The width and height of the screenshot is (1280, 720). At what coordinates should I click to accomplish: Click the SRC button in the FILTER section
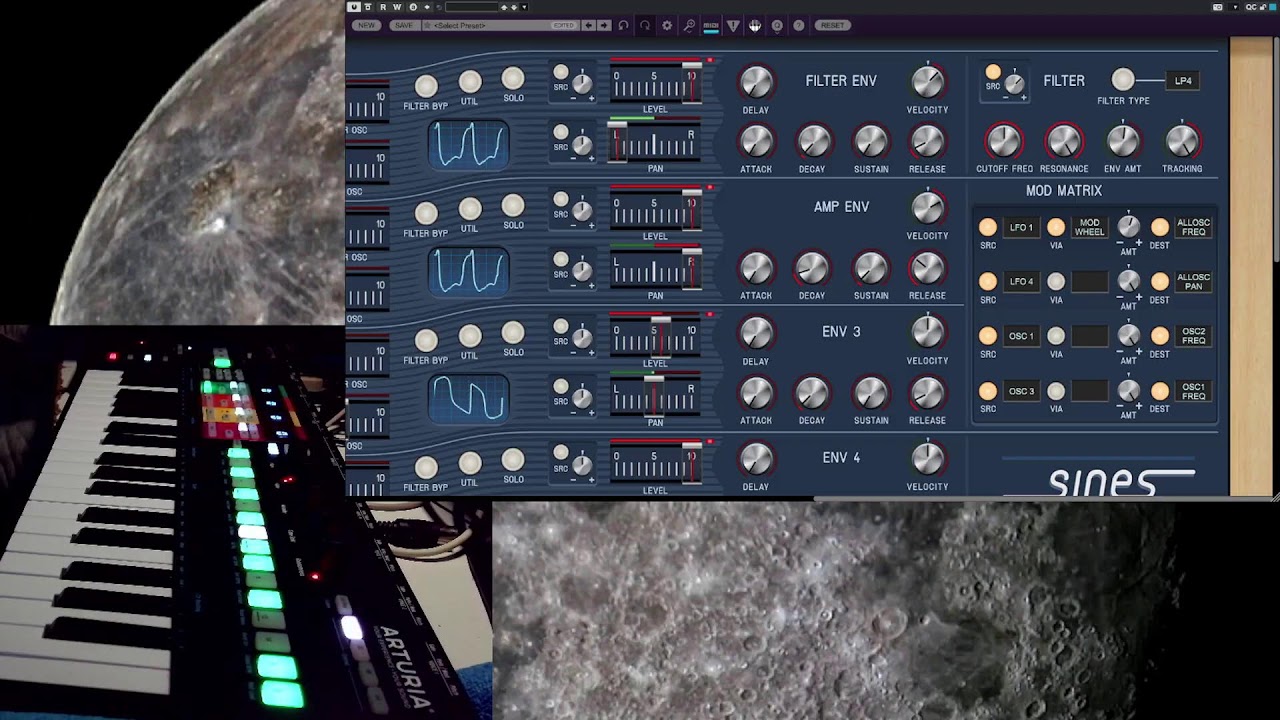point(992,72)
